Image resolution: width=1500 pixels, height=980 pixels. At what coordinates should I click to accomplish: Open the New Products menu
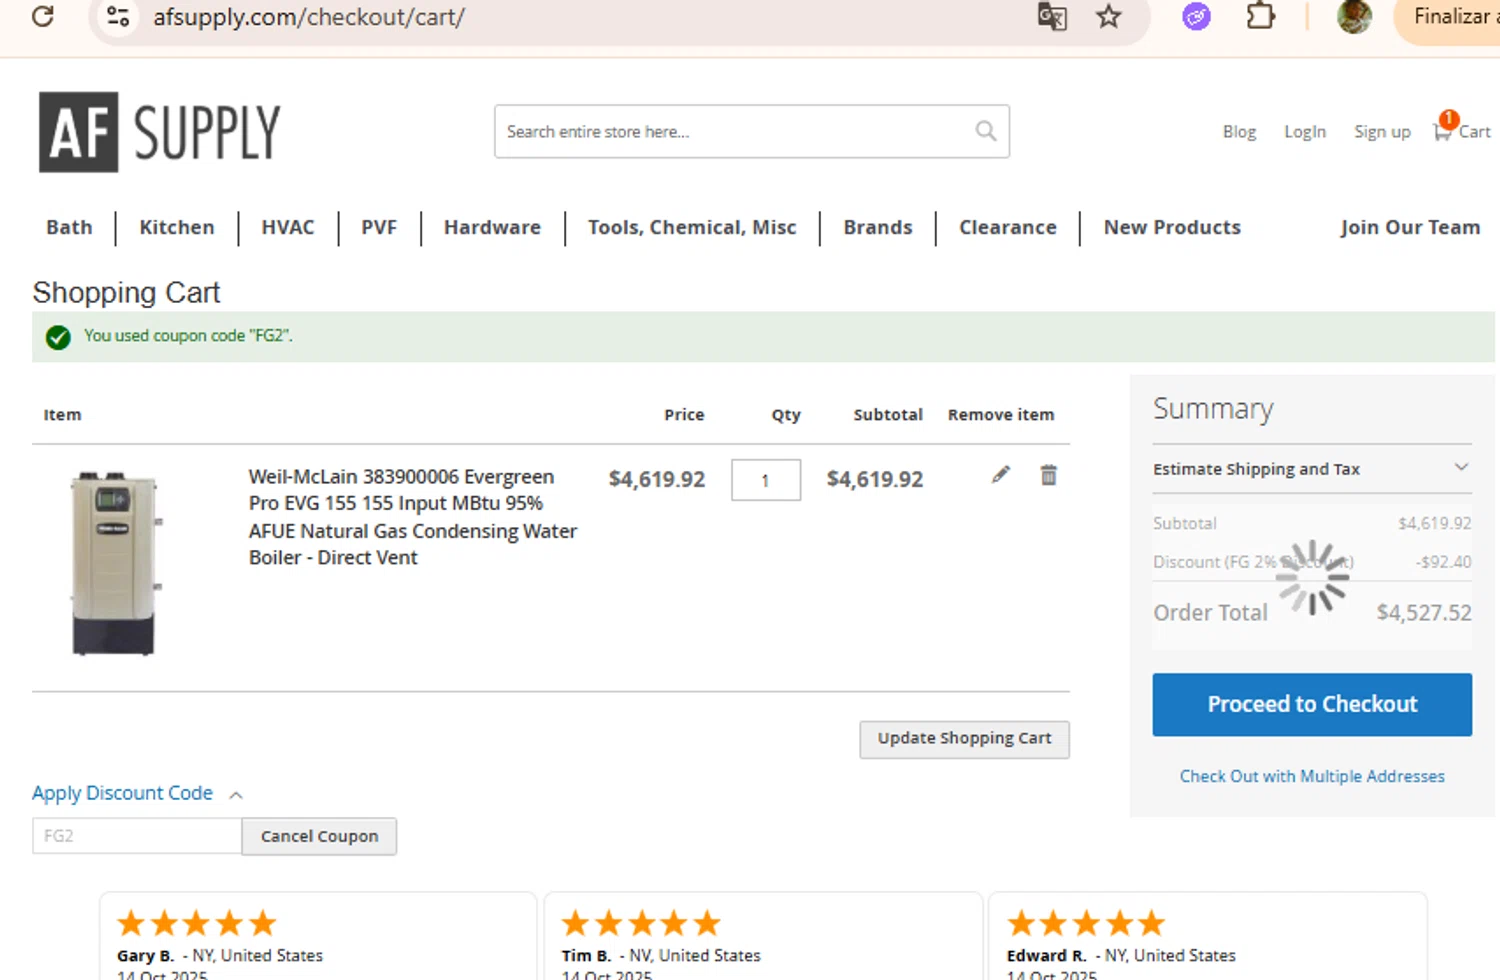coord(1172,228)
